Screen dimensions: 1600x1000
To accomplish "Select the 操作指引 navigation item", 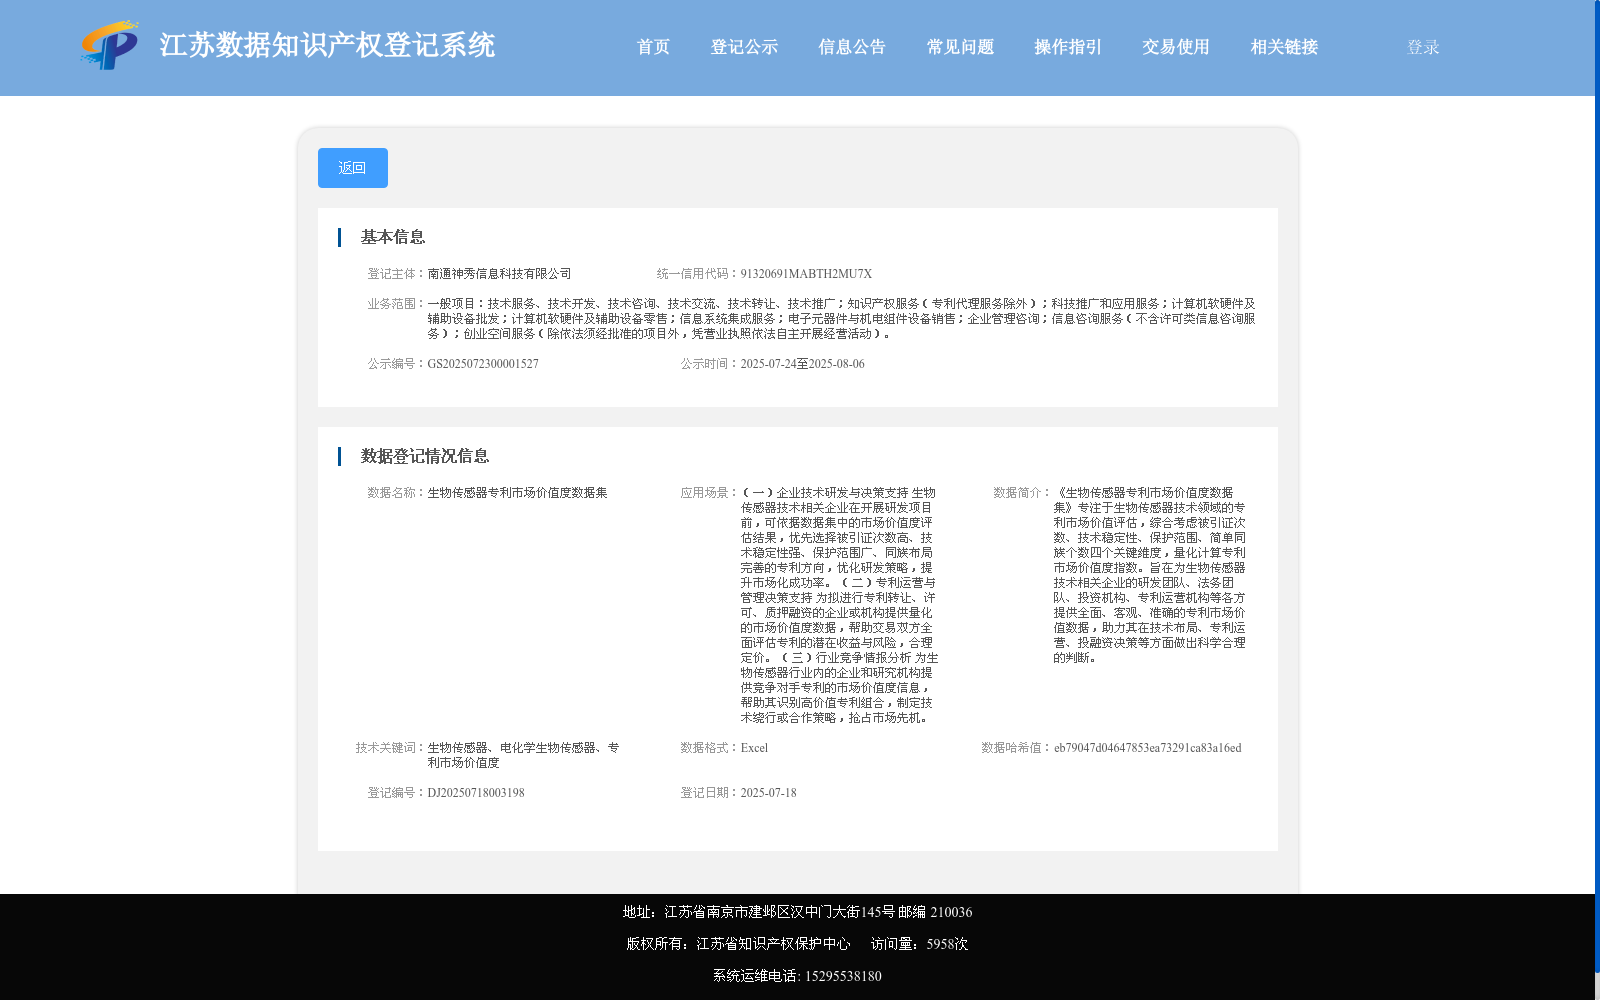I will pyautogui.click(x=1068, y=47).
